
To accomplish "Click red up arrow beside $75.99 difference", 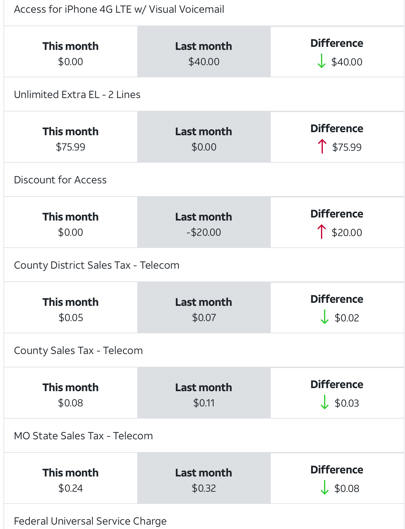I will [322, 147].
